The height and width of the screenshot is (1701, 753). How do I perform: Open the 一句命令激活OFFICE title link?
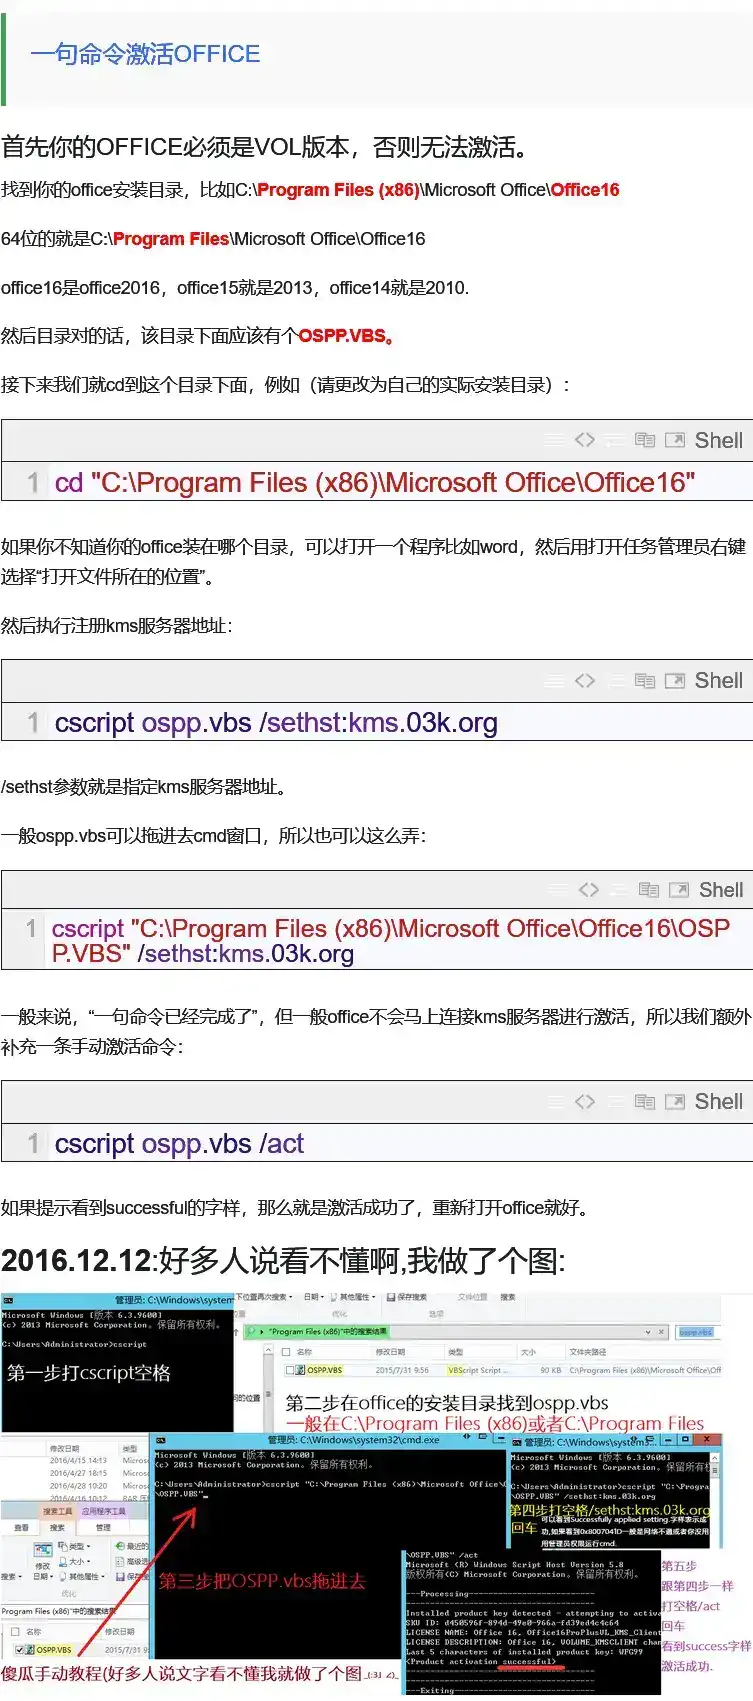click(145, 54)
